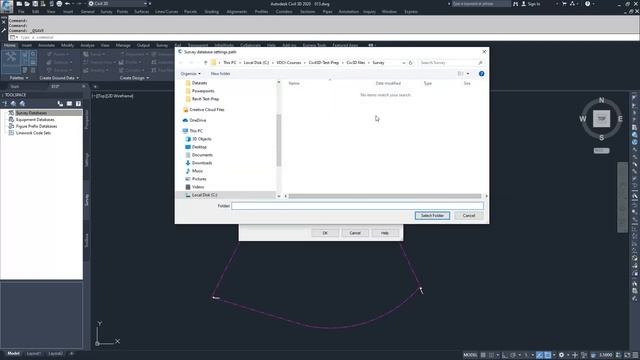Select Creative Cloud Files in navigation pane
The height and width of the screenshot is (360, 640).
pos(207,110)
